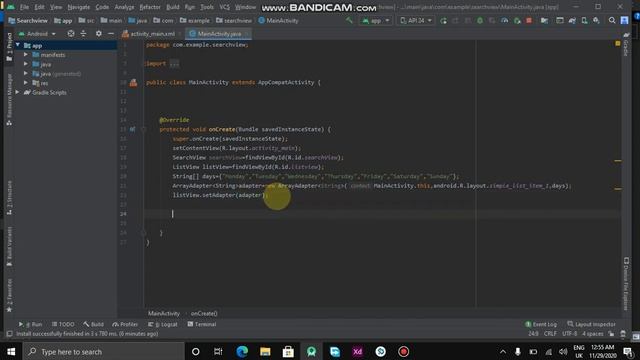The height and width of the screenshot is (360, 640).
Task: Expand the java (generated) folder arrow
Action: [26, 73]
